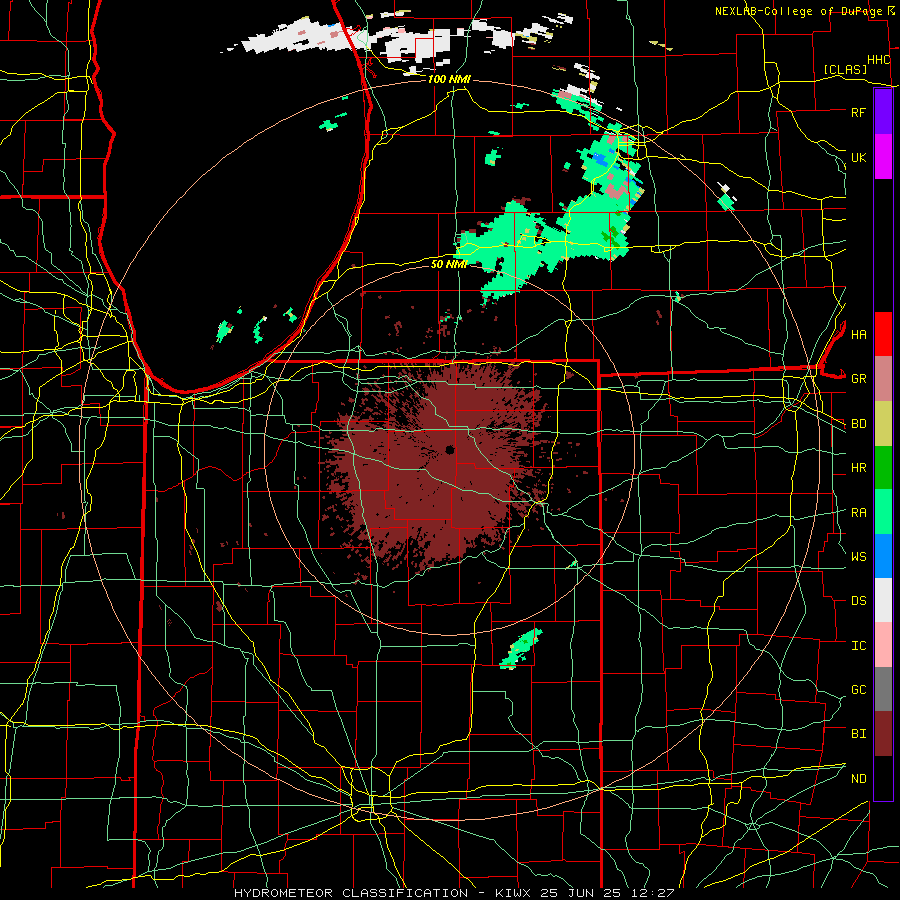
Task: Click the UK magenta legend swatch
Action: point(883,157)
